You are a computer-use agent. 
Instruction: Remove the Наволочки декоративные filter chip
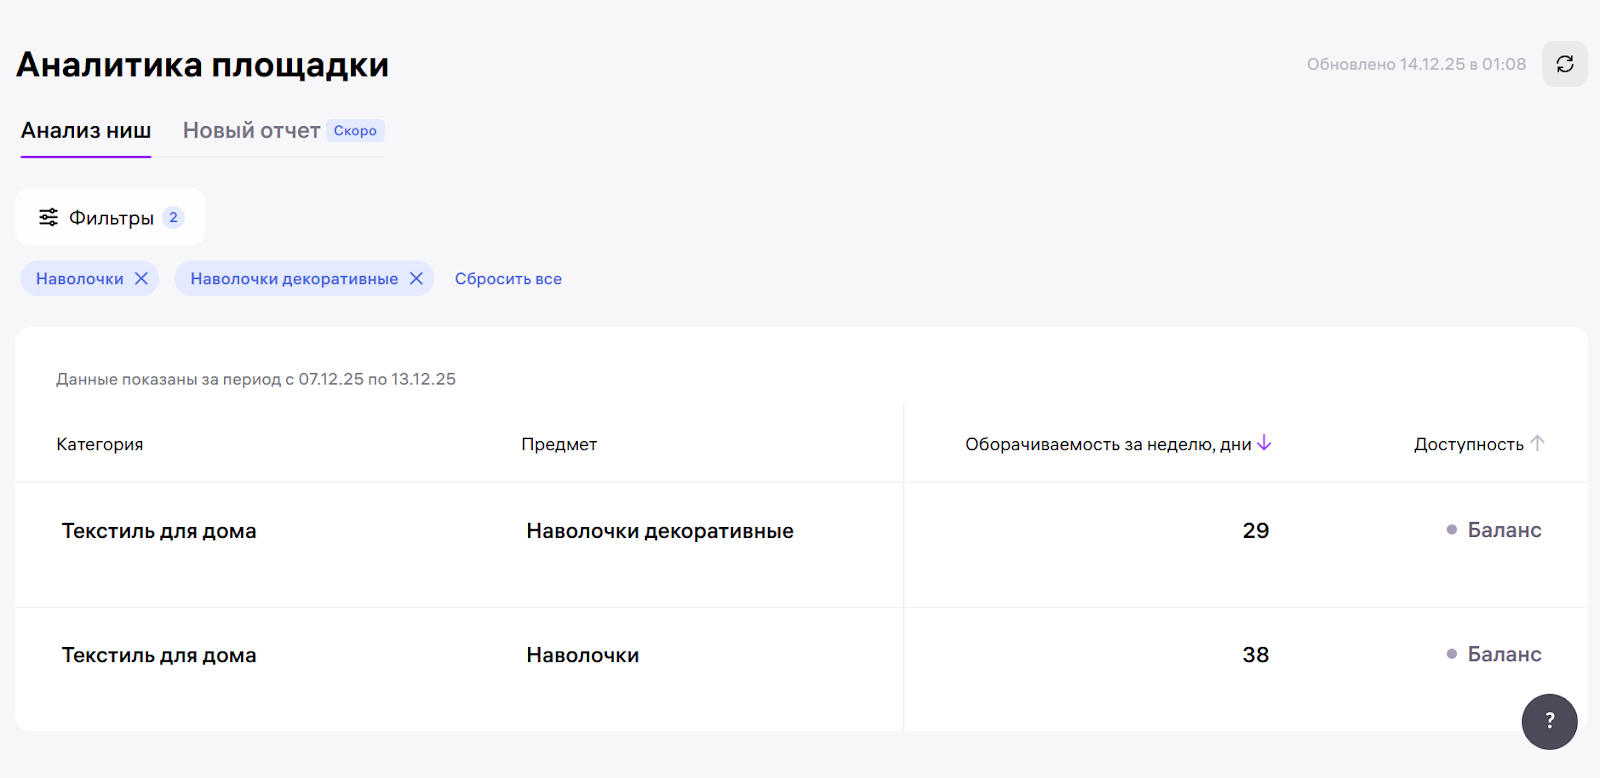coord(416,278)
